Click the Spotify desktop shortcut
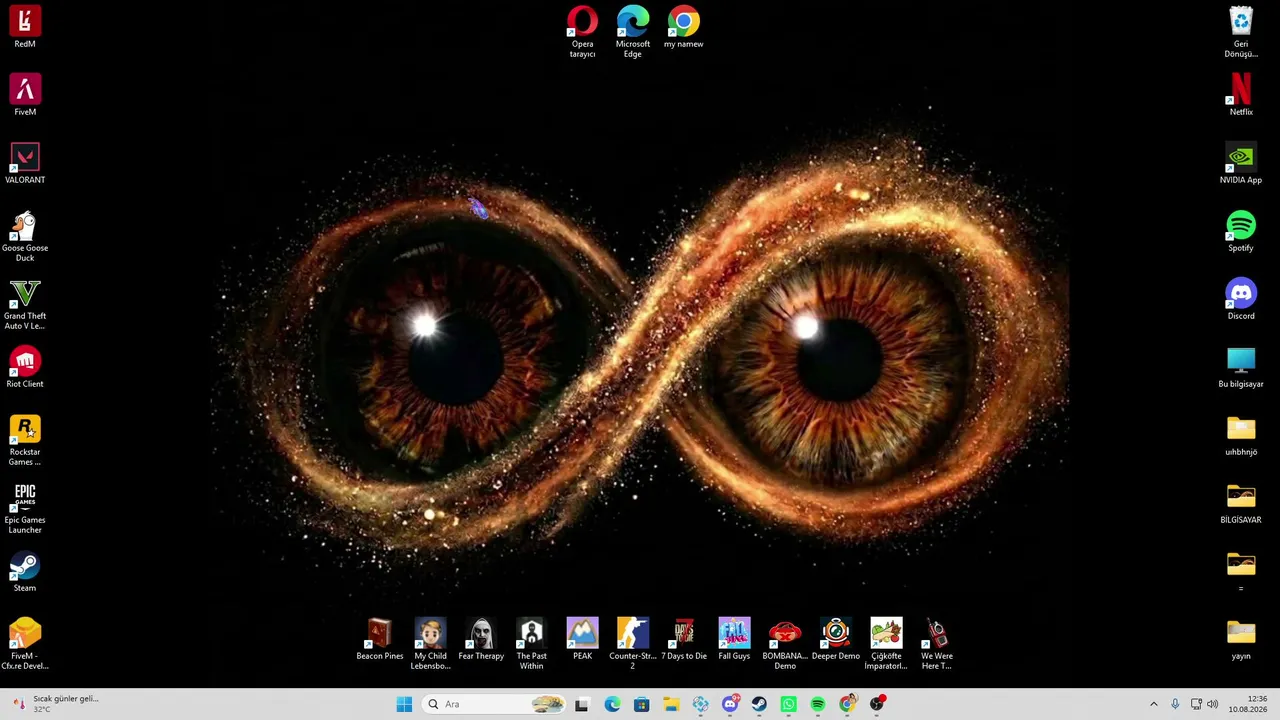Viewport: 1280px width, 720px height. click(x=1241, y=231)
